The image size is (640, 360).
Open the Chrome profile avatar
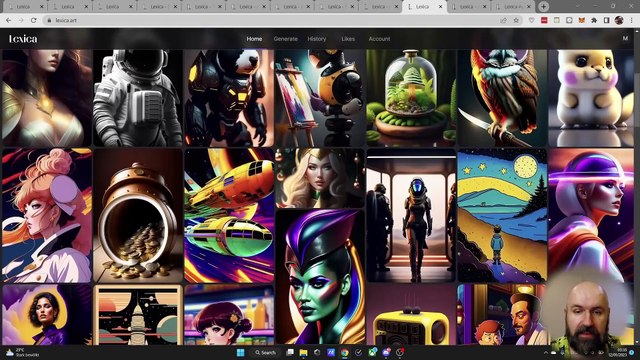(619, 20)
